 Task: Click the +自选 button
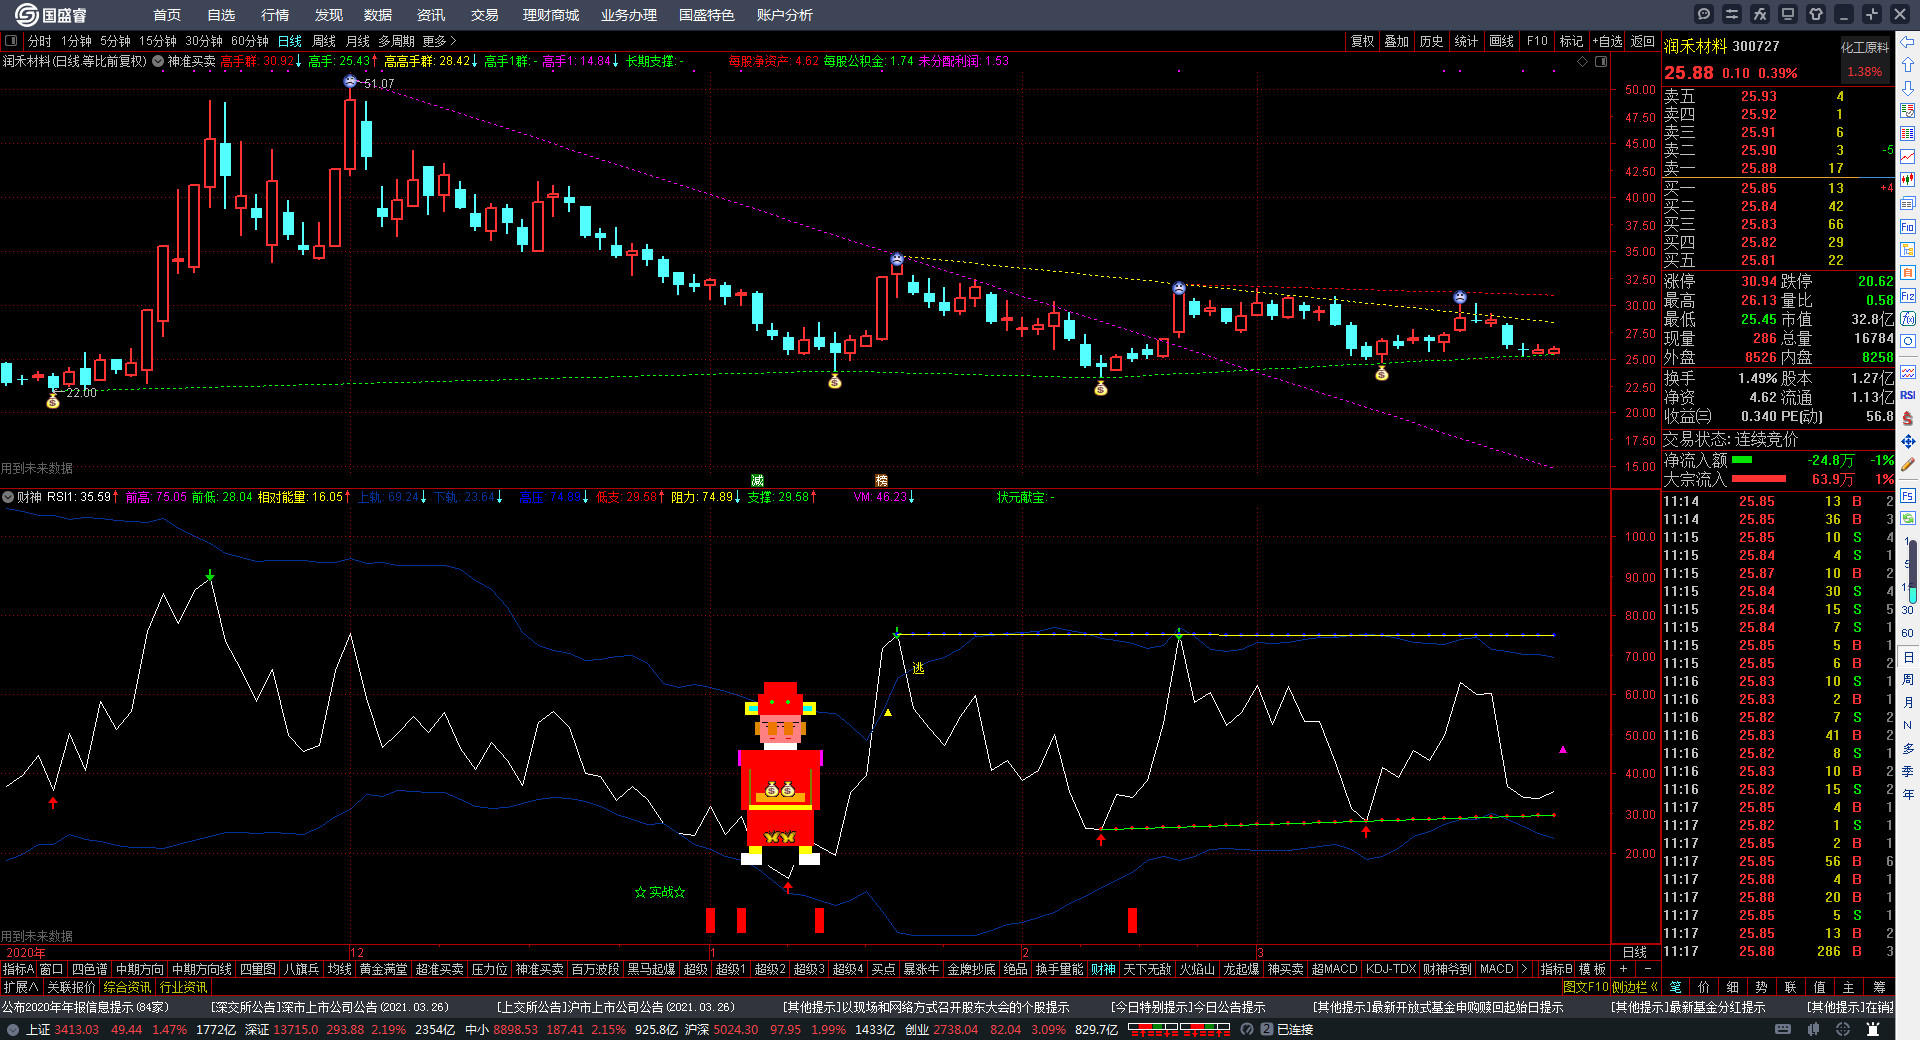(x=1608, y=41)
